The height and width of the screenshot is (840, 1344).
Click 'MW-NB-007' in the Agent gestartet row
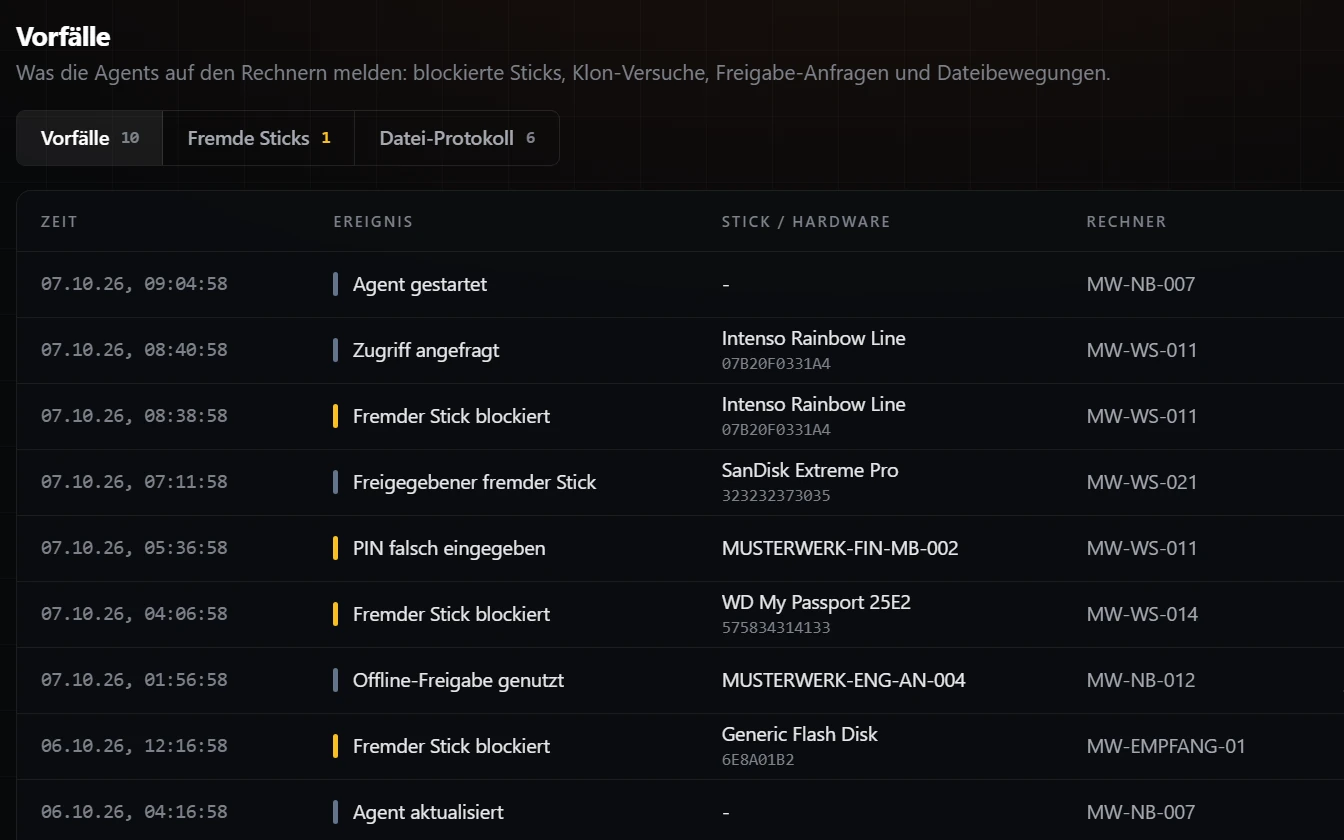(x=1141, y=284)
